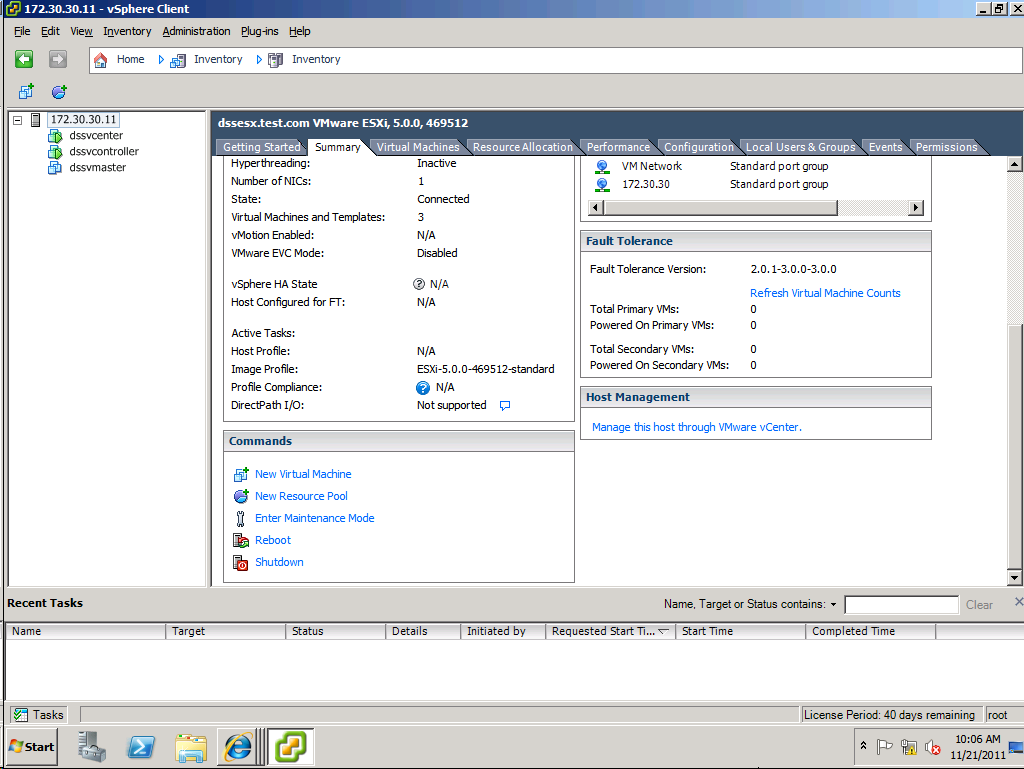Screen dimensions: 1024x769
Task: Select the Virtual Machines tab
Action: (417, 146)
